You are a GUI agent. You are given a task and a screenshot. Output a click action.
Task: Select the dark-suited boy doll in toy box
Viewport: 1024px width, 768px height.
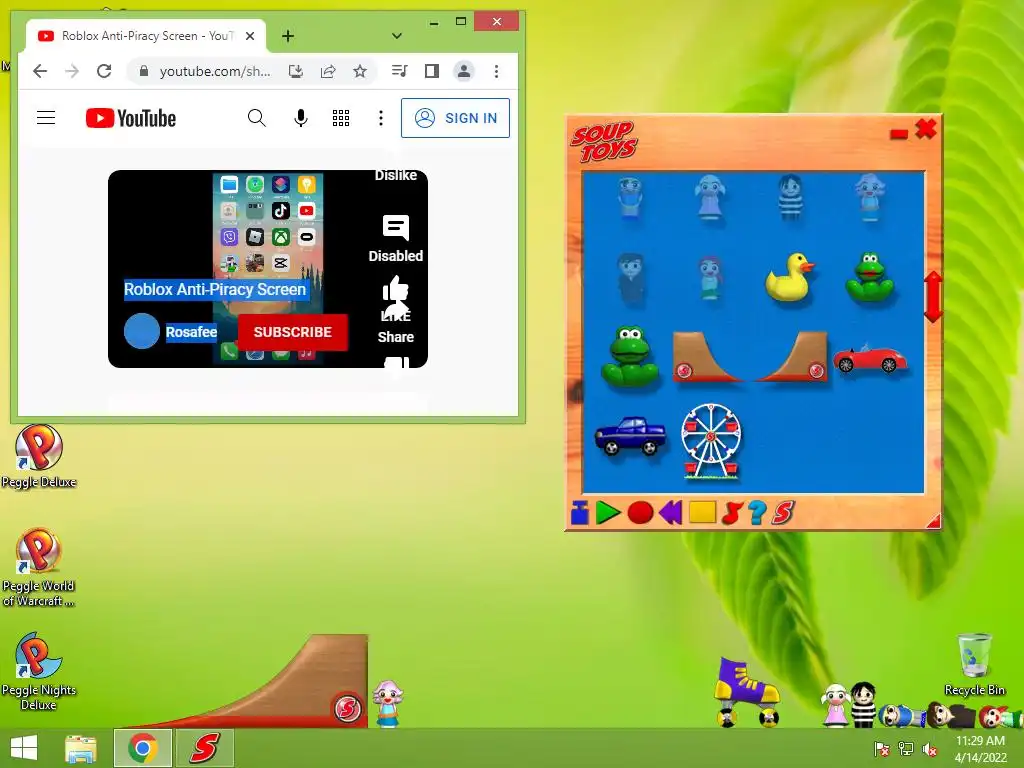[630, 279]
